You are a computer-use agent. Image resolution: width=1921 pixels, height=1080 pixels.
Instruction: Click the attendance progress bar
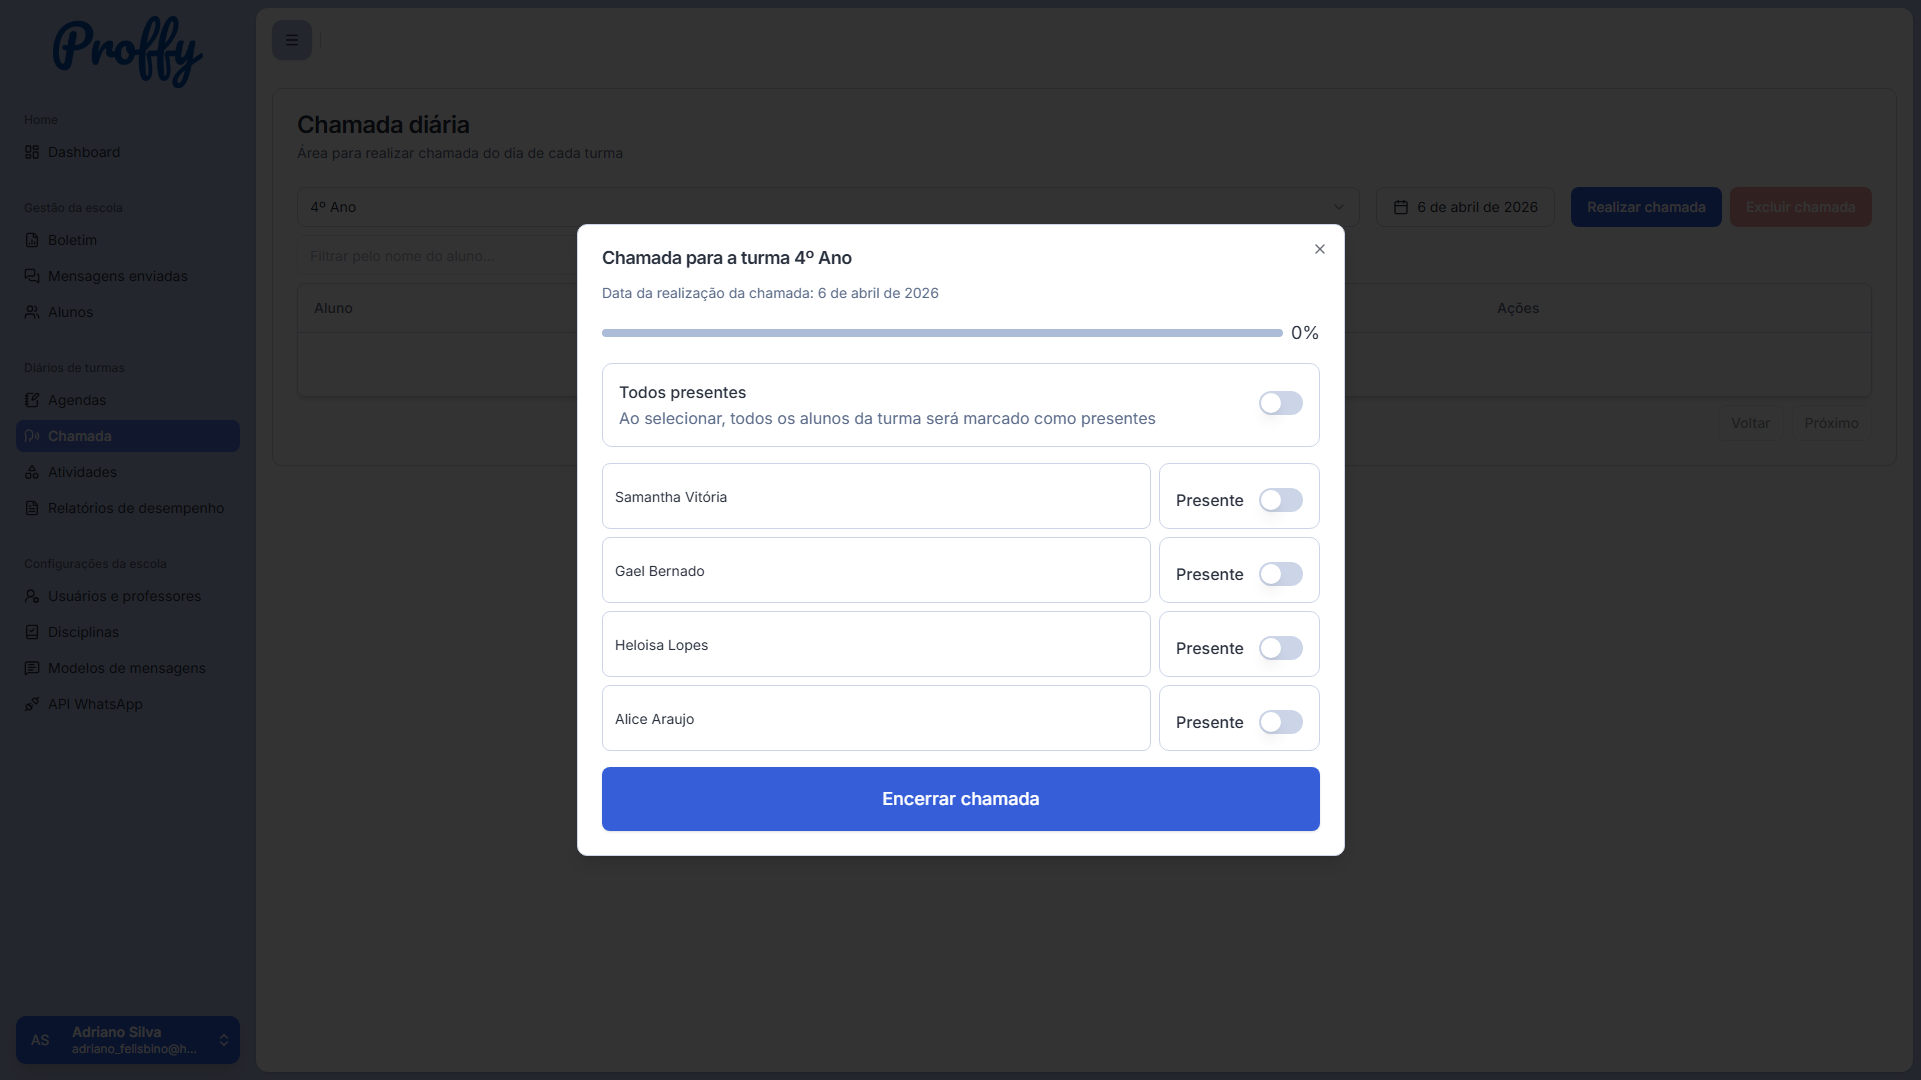(941, 333)
